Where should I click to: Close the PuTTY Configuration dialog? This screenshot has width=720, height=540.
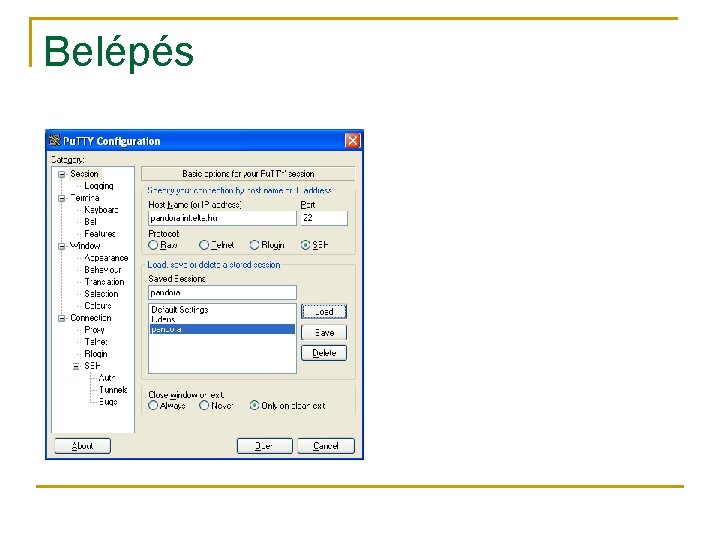coord(352,141)
